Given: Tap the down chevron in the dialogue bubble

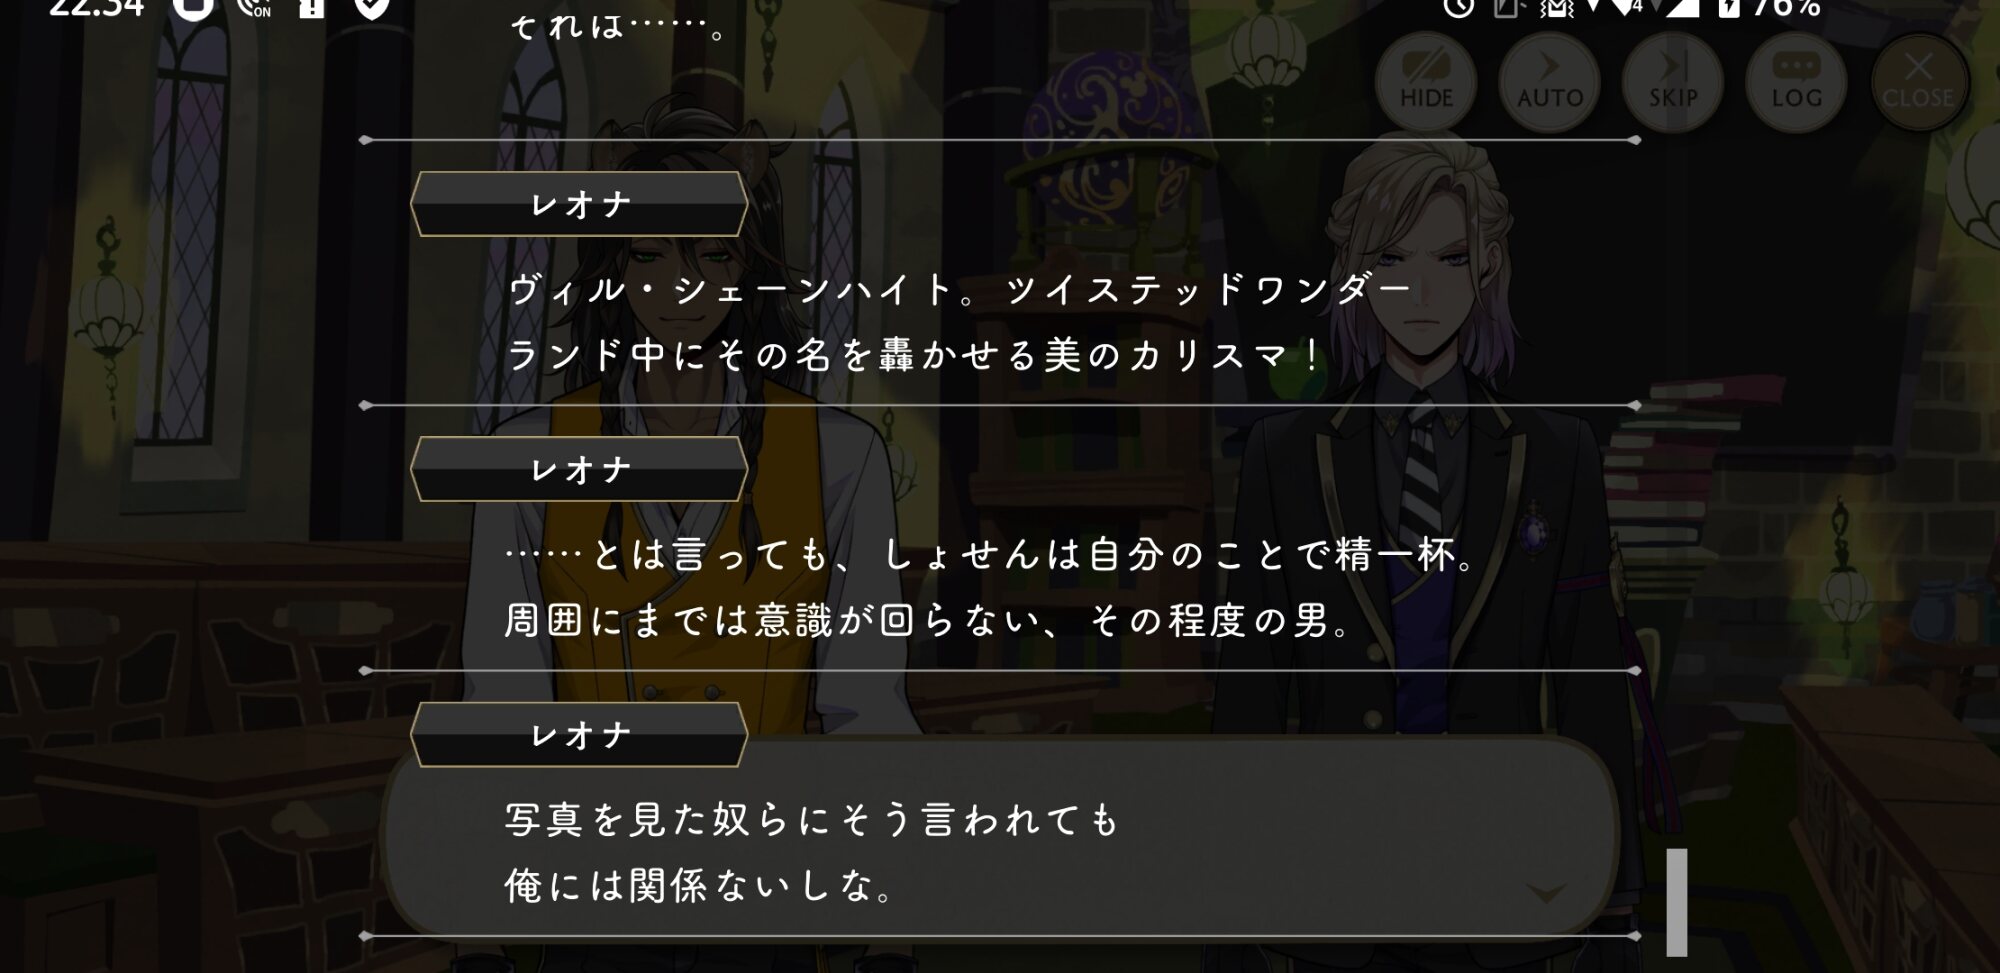Looking at the screenshot, I should pyautogui.click(x=1546, y=893).
